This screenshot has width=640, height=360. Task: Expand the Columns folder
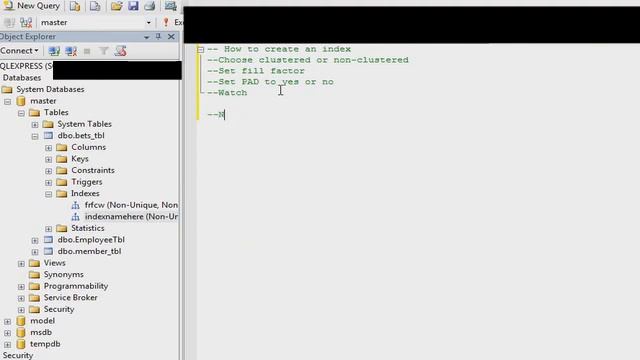tap(49, 148)
